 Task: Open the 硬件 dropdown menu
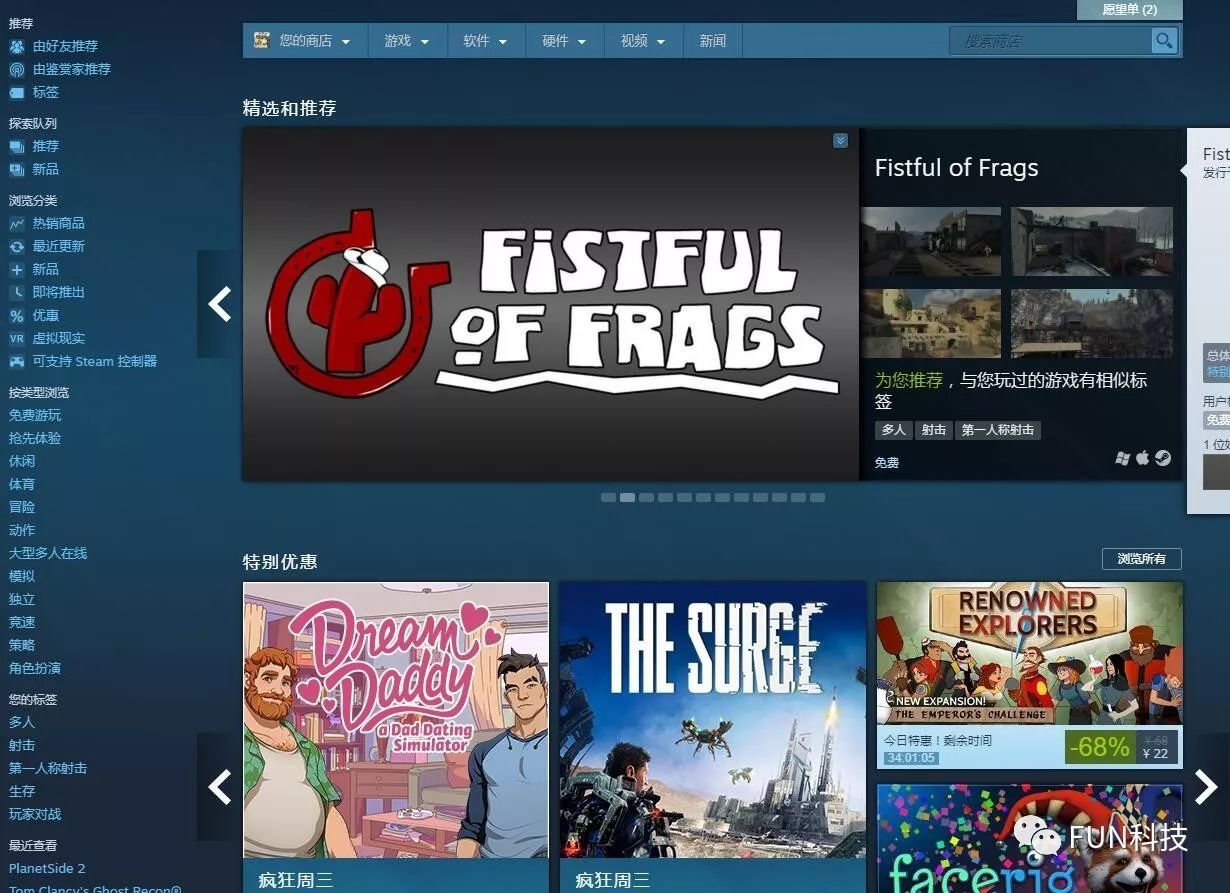click(564, 41)
